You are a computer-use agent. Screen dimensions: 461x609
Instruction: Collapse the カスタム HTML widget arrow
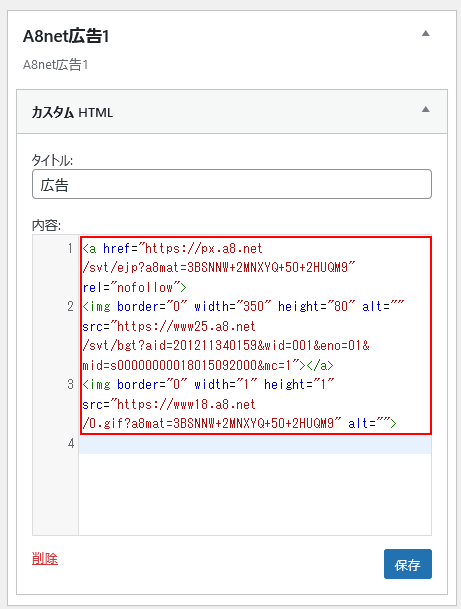426,109
